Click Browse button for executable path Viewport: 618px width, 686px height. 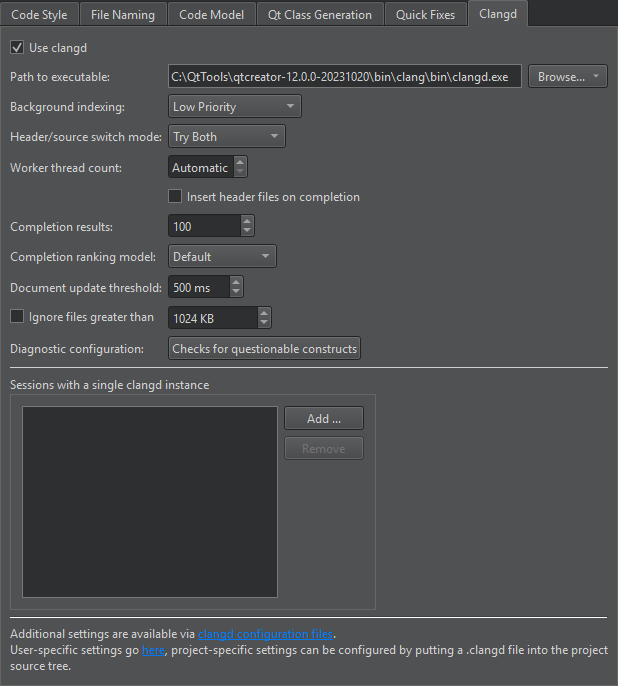point(566,77)
